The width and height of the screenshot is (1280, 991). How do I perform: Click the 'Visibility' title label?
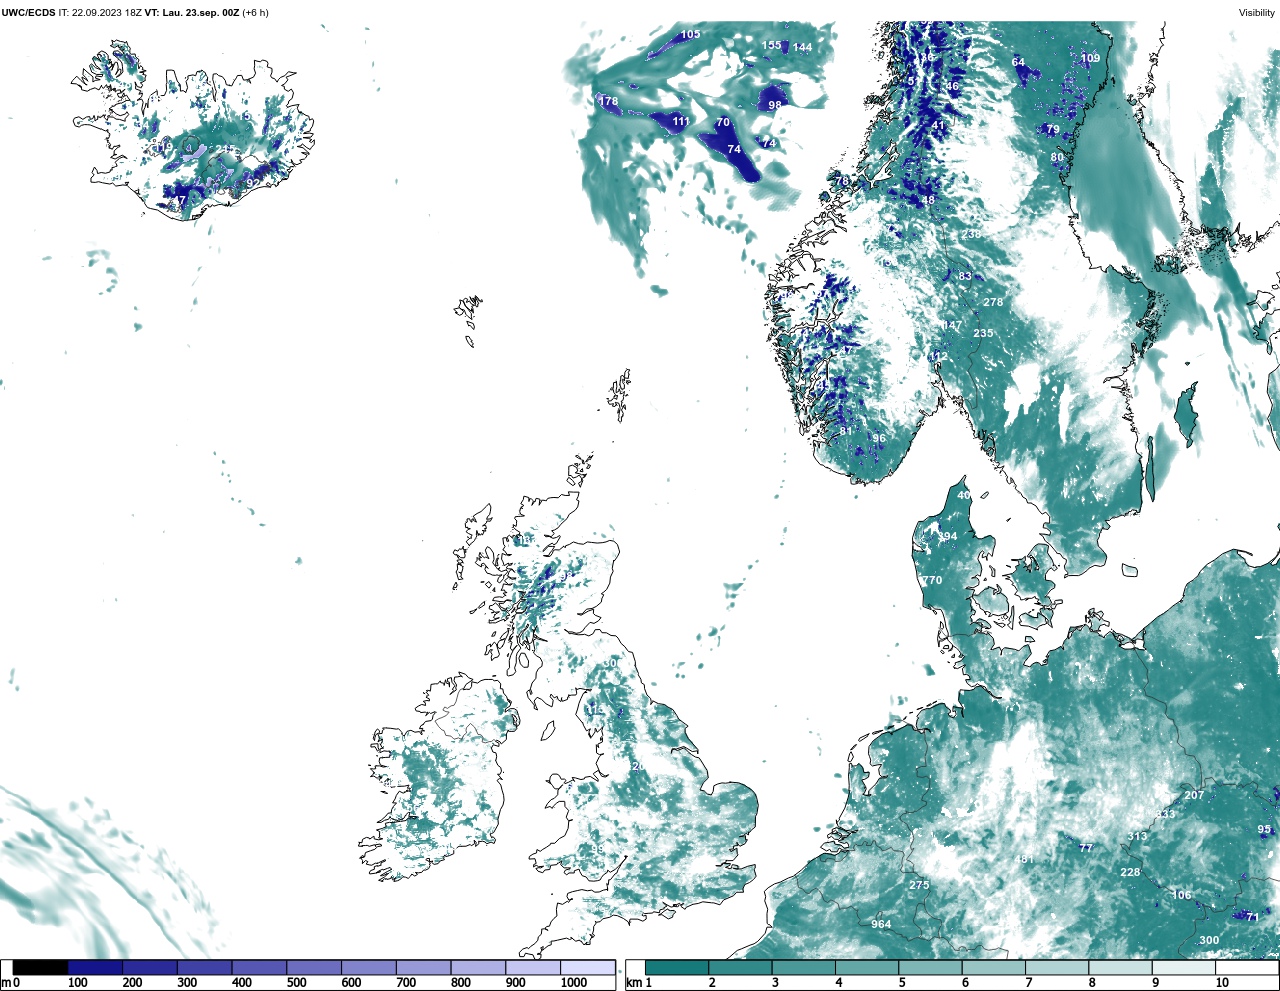1257,13
